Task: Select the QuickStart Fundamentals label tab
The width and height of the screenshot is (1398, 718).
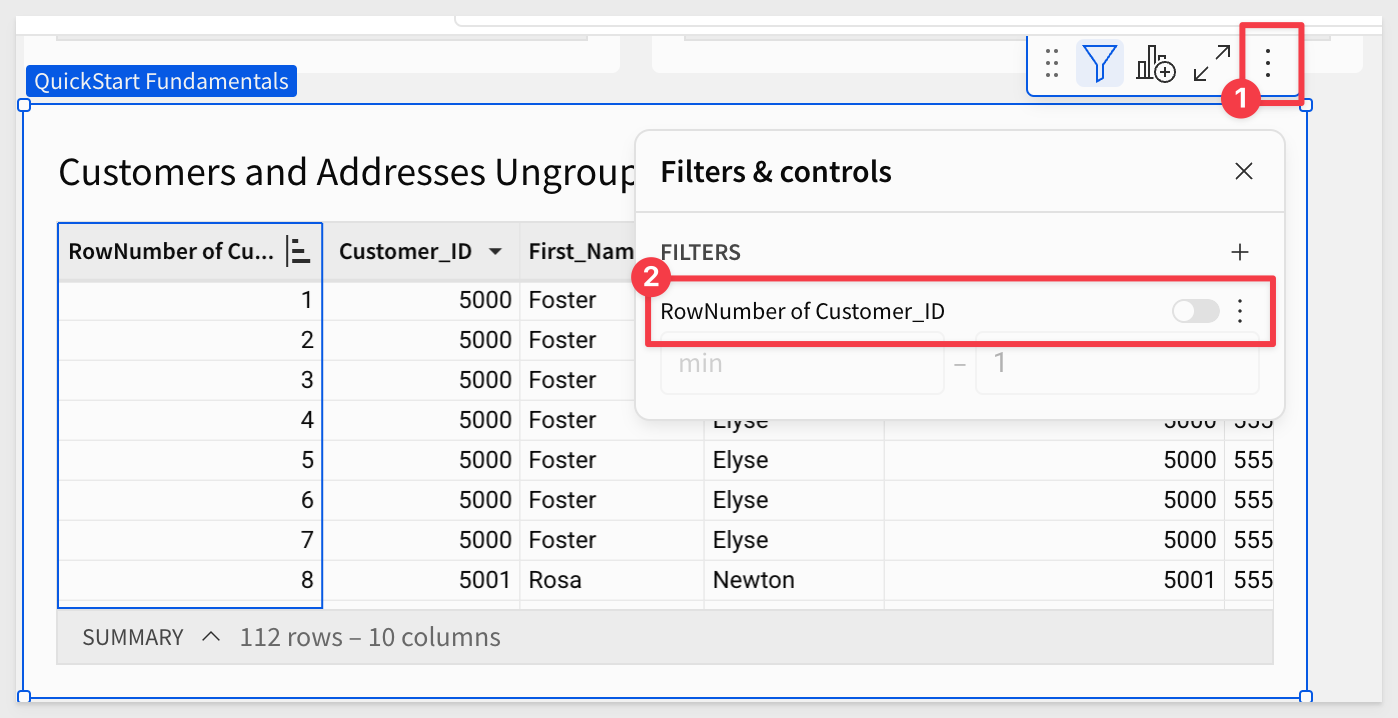Action: click(161, 82)
